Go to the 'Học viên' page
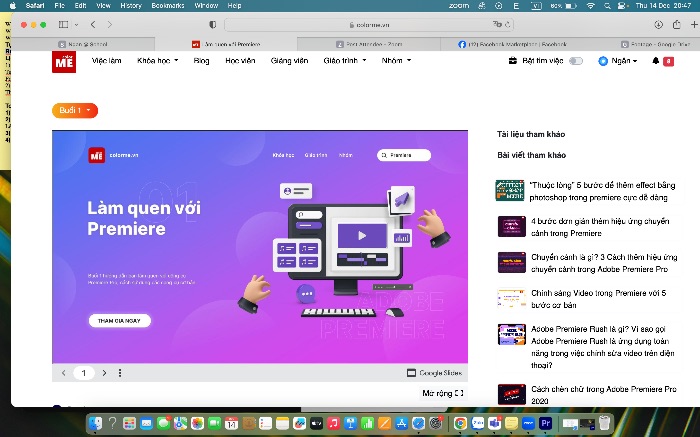The width and height of the screenshot is (700, 437). (x=240, y=60)
